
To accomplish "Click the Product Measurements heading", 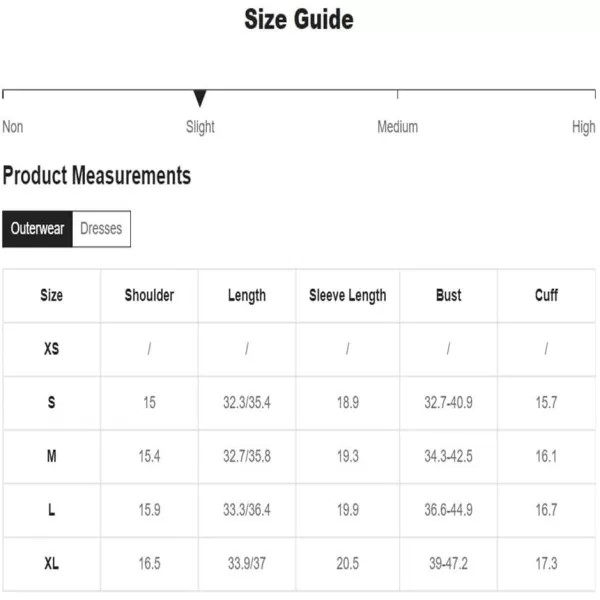I will pyautogui.click(x=97, y=176).
